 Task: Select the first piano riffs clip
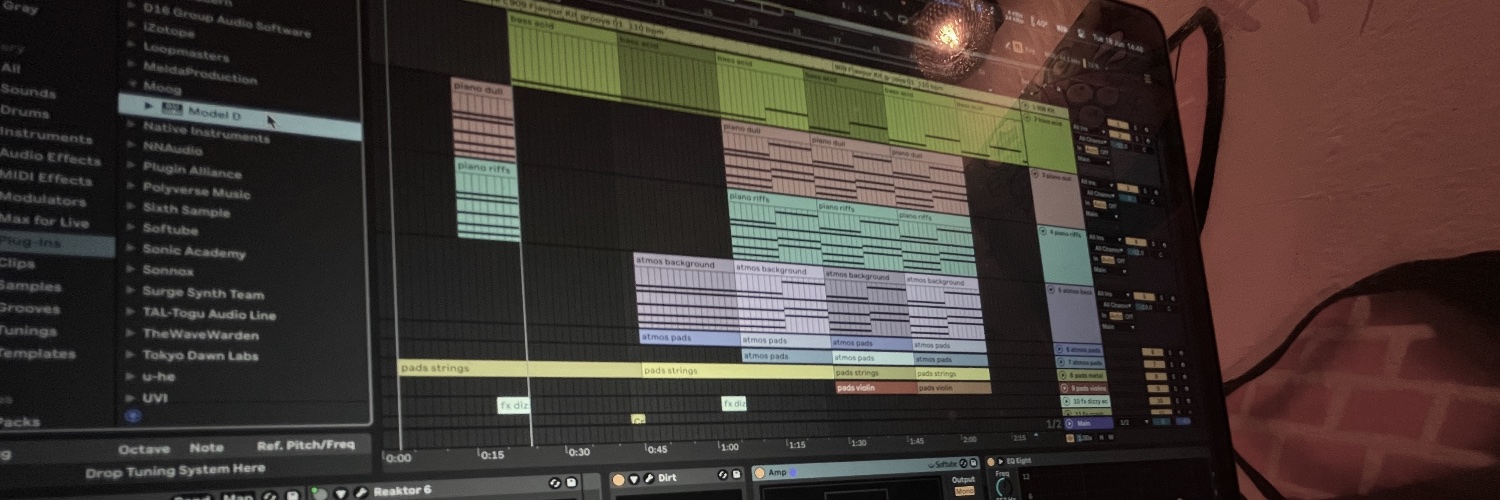(488, 199)
